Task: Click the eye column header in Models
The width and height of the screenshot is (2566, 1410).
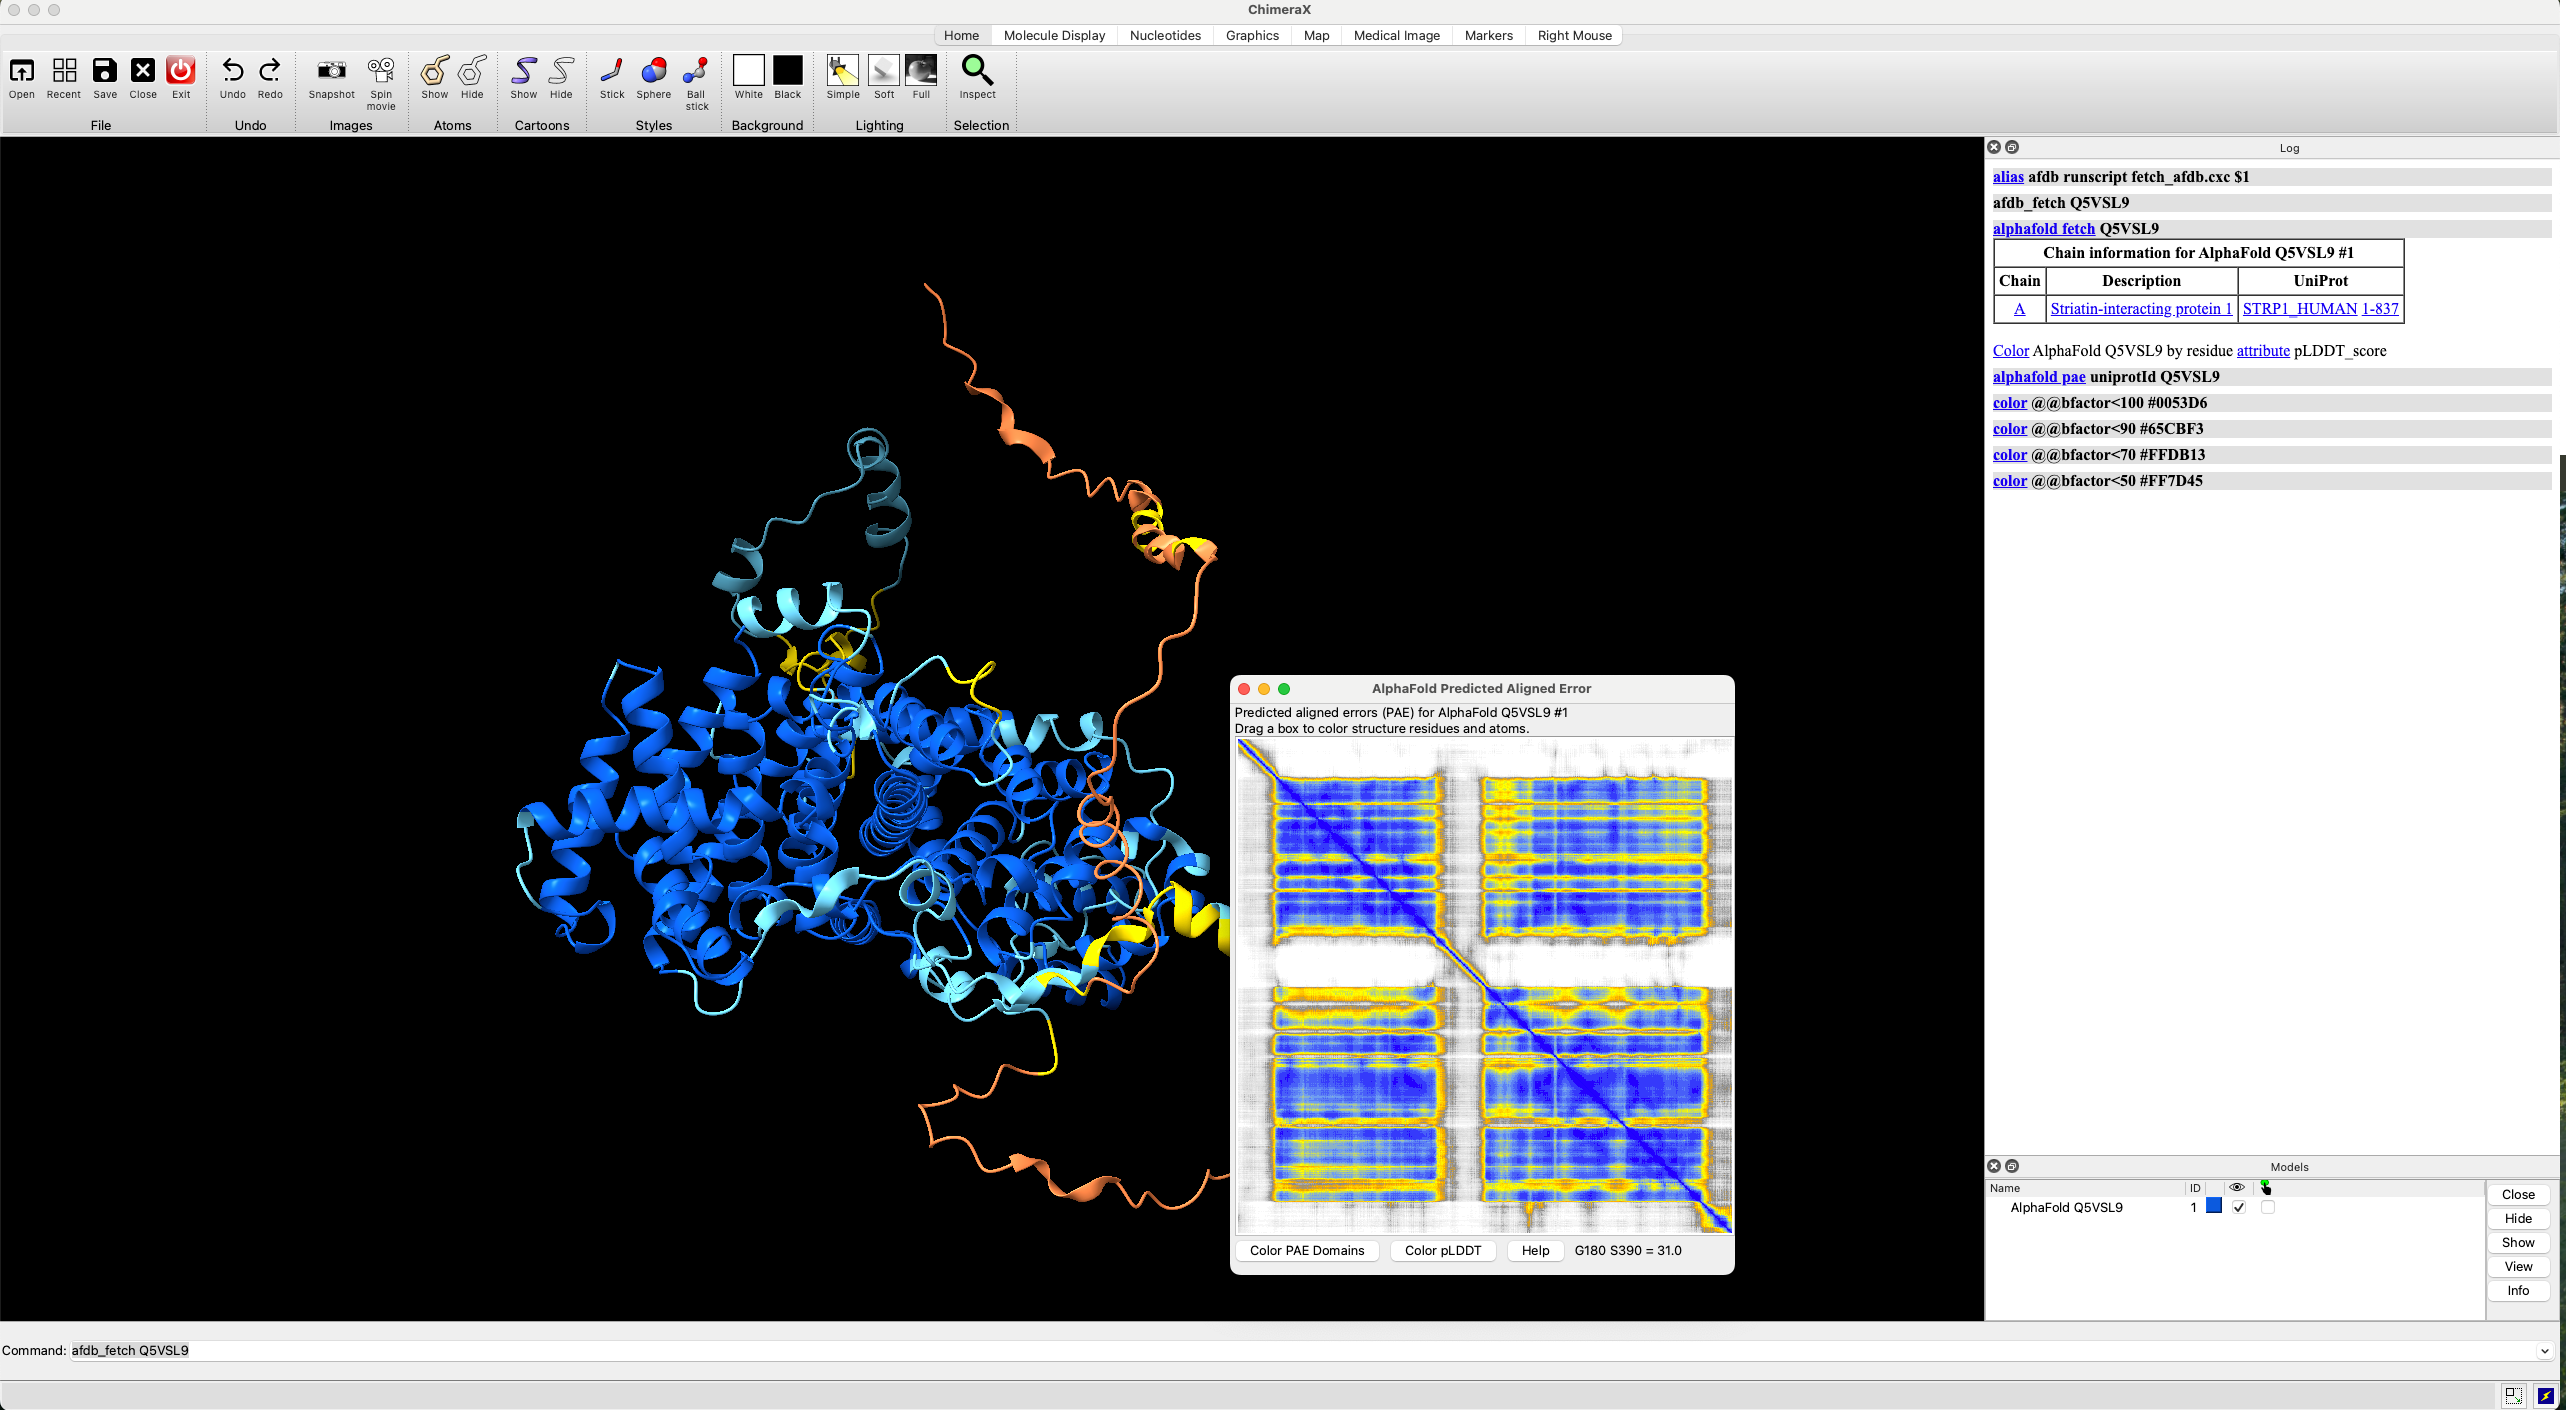Action: [2237, 1188]
